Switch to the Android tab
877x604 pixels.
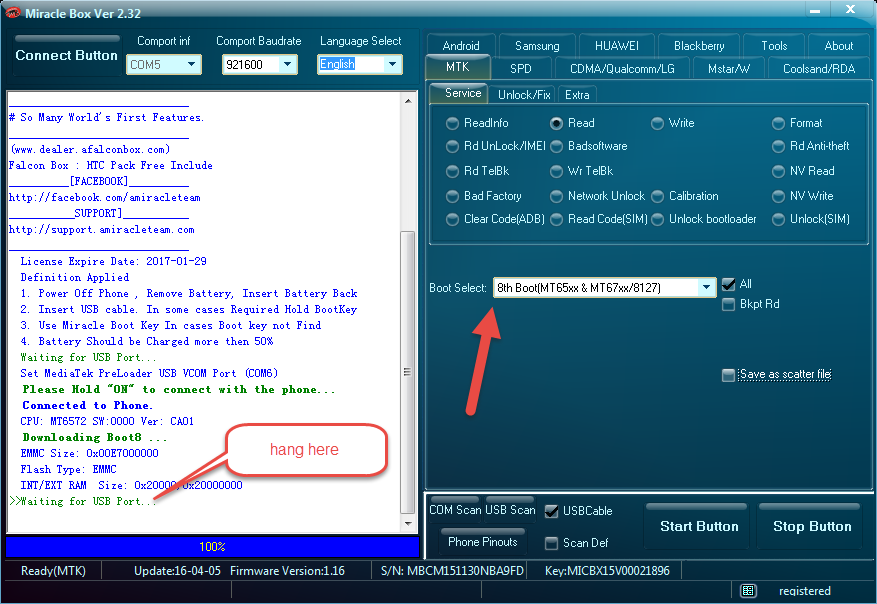pyautogui.click(x=461, y=46)
